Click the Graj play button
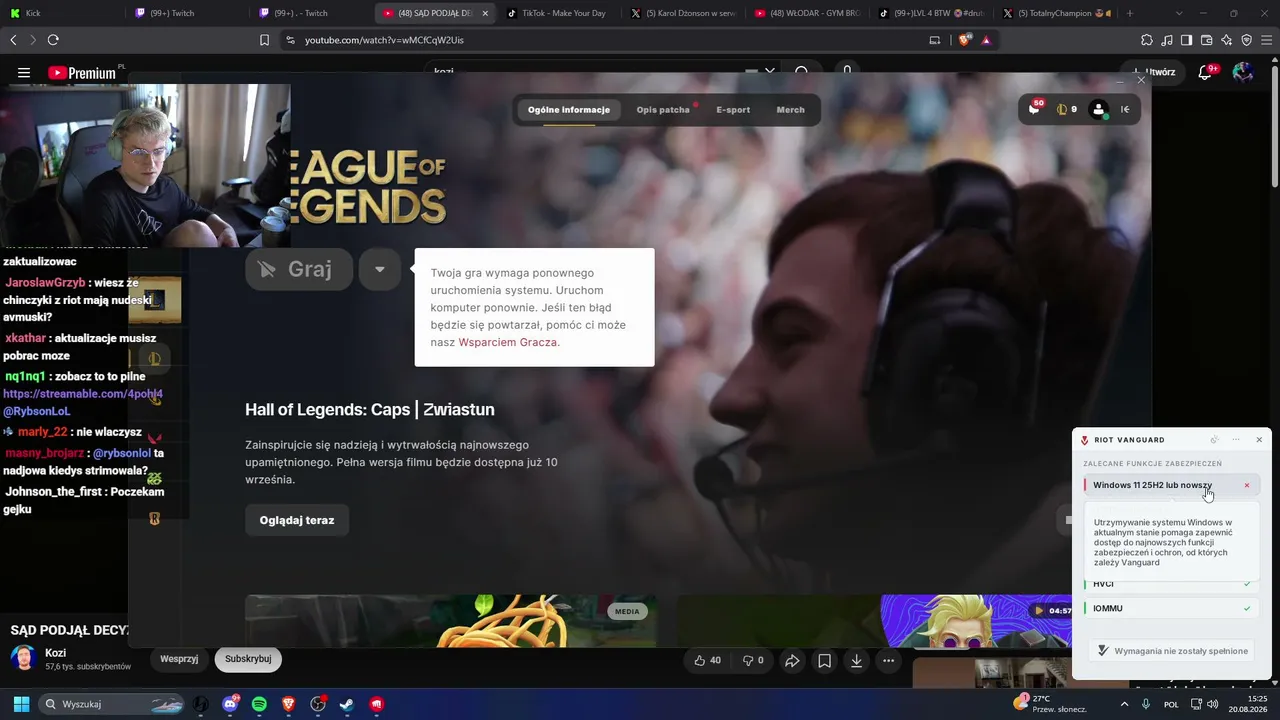The height and width of the screenshot is (720, 1280). click(x=299, y=269)
